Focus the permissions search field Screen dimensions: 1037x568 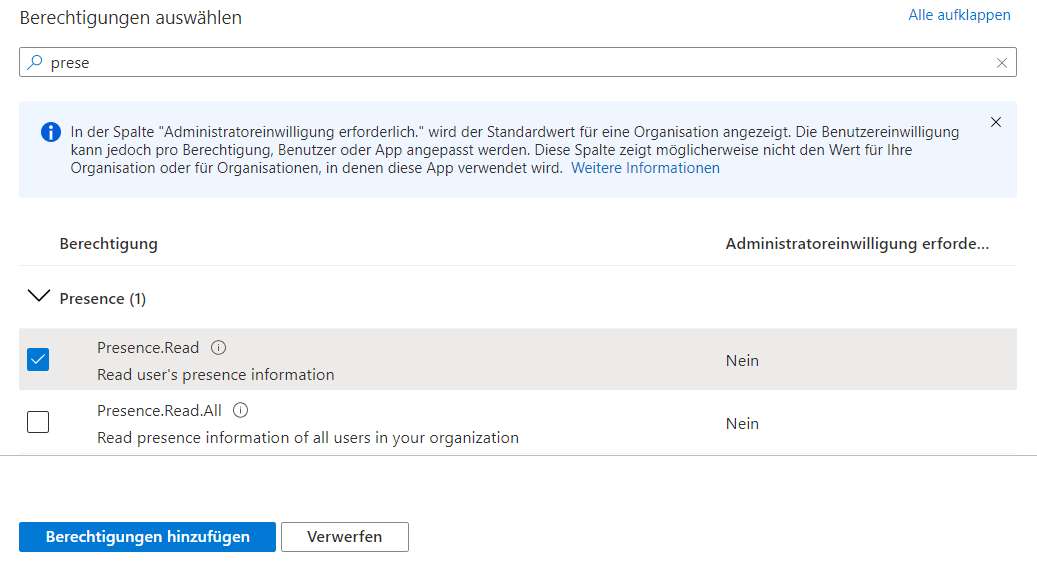[517, 62]
